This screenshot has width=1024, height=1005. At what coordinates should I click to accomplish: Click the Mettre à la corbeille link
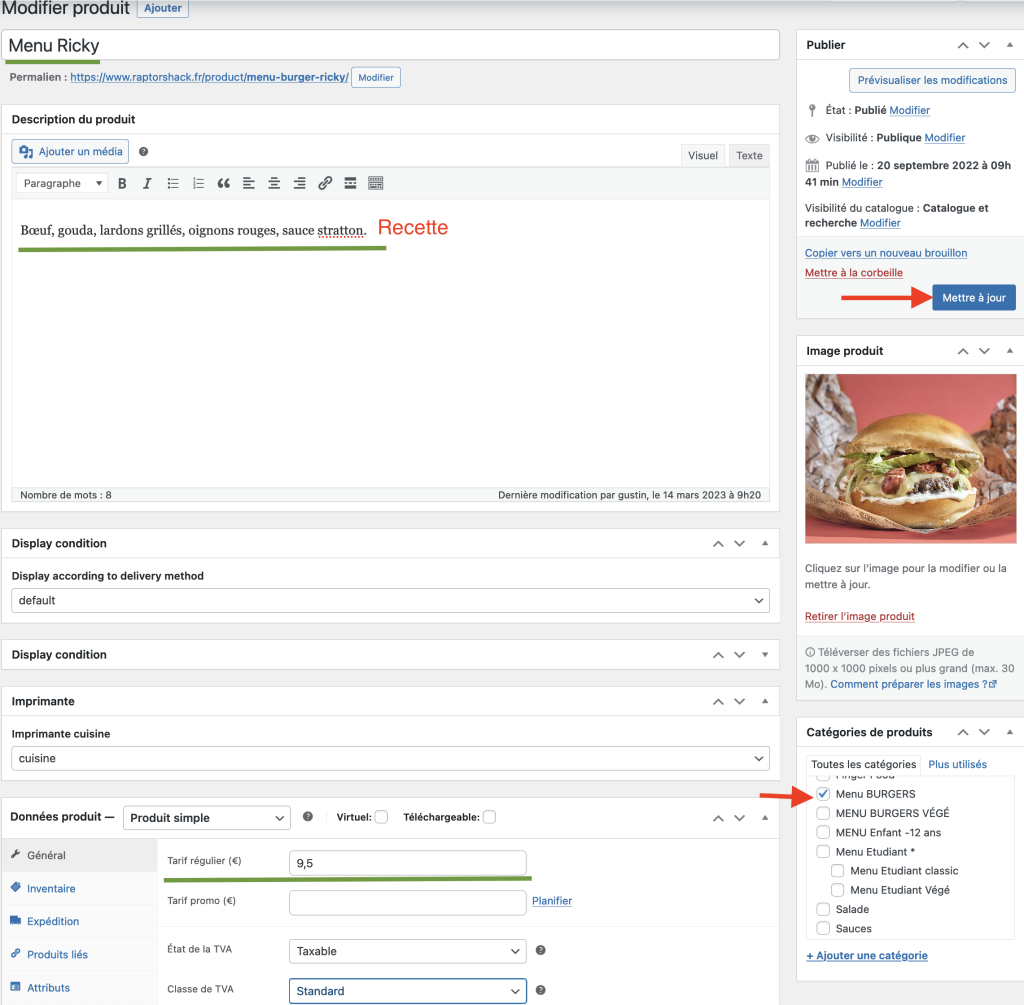853,273
